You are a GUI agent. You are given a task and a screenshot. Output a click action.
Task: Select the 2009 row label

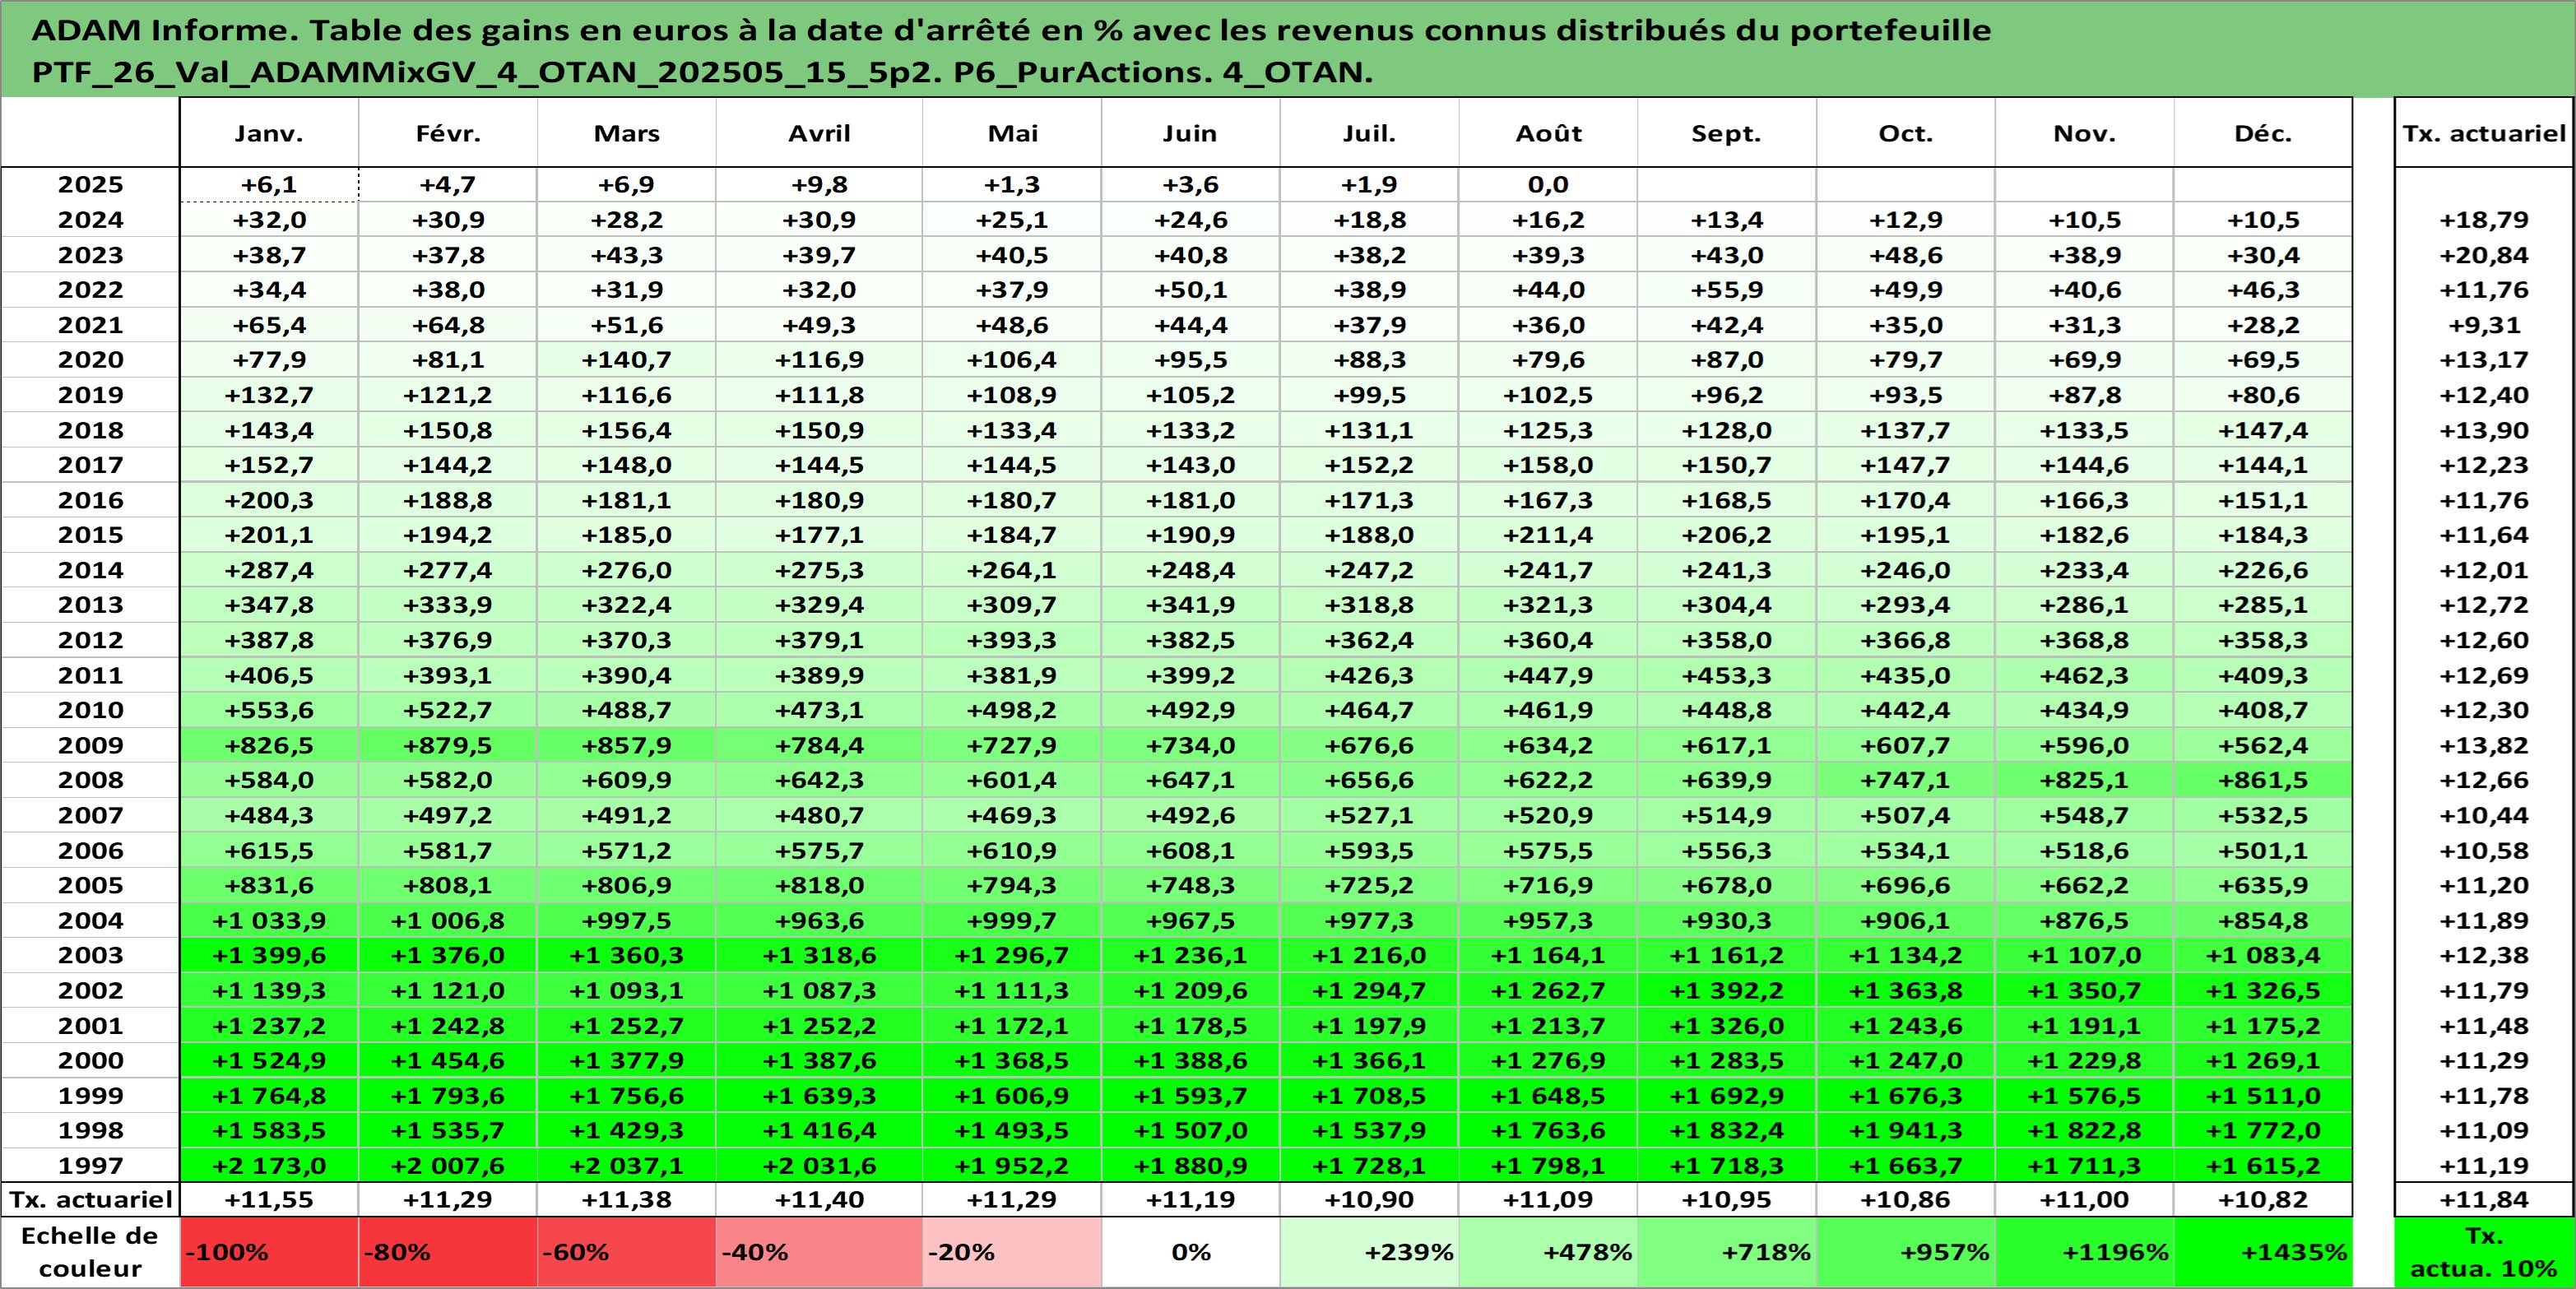click(90, 745)
